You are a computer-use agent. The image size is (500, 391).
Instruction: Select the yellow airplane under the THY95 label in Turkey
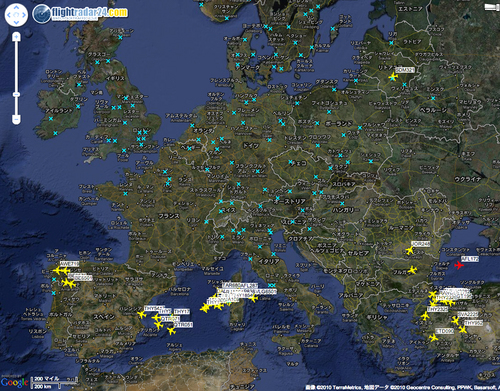462,329
